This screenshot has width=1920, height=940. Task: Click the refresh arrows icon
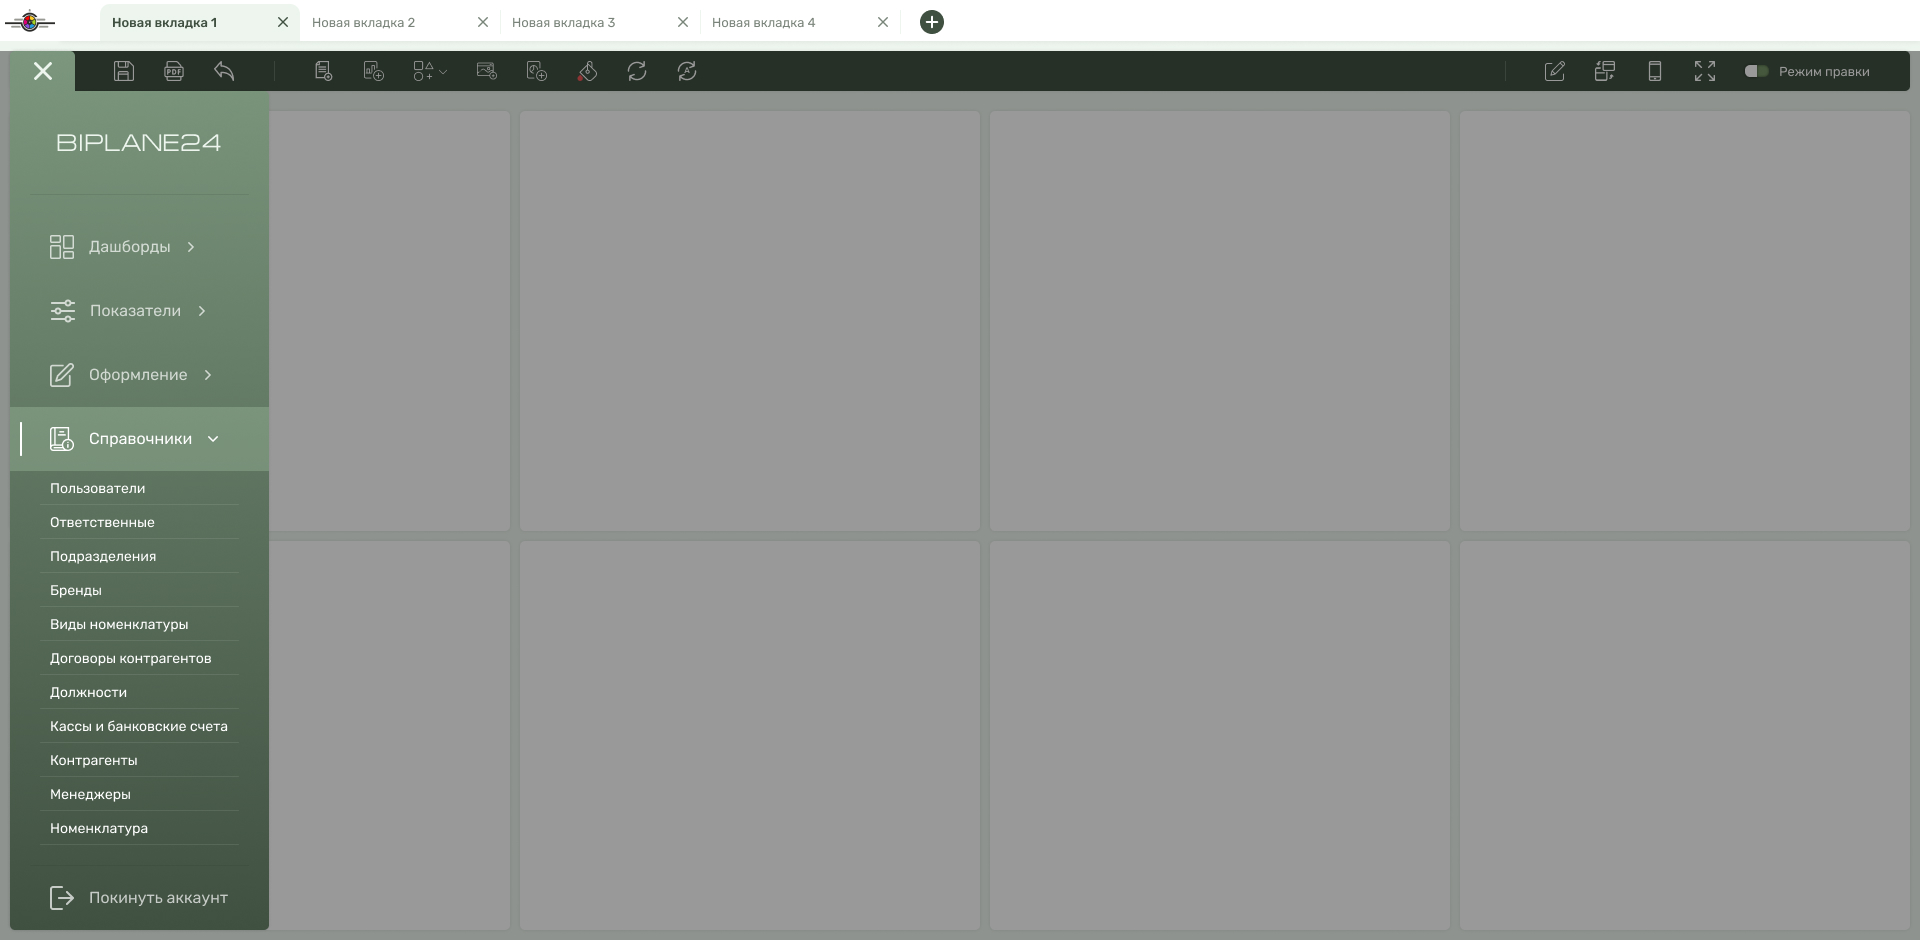point(637,71)
